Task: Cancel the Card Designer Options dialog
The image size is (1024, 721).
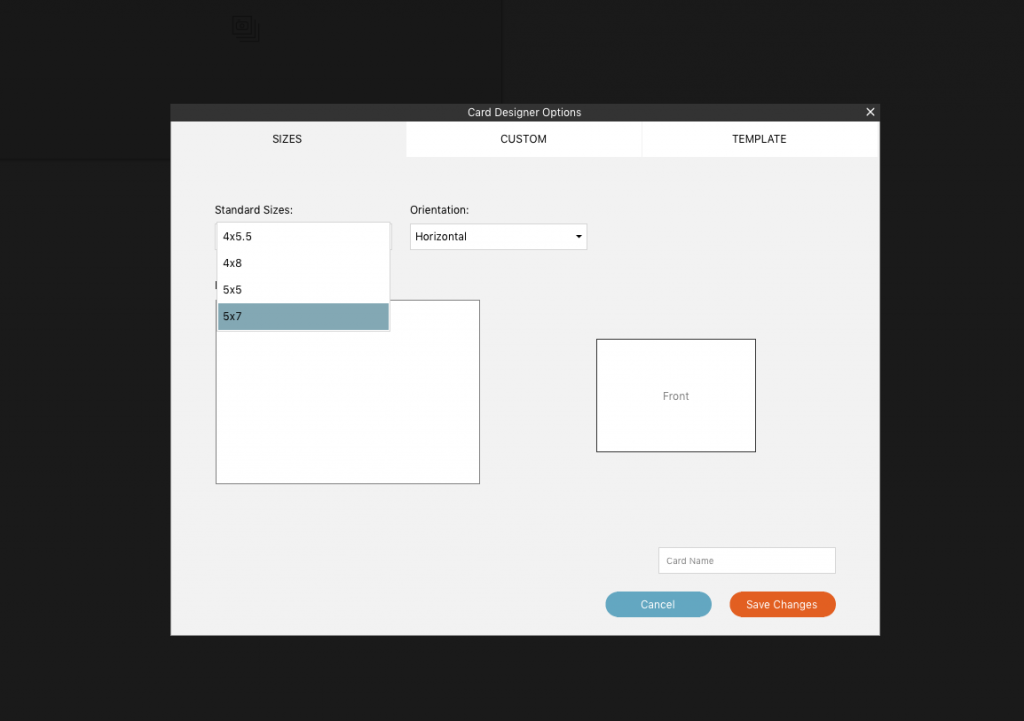Action: coord(658,604)
